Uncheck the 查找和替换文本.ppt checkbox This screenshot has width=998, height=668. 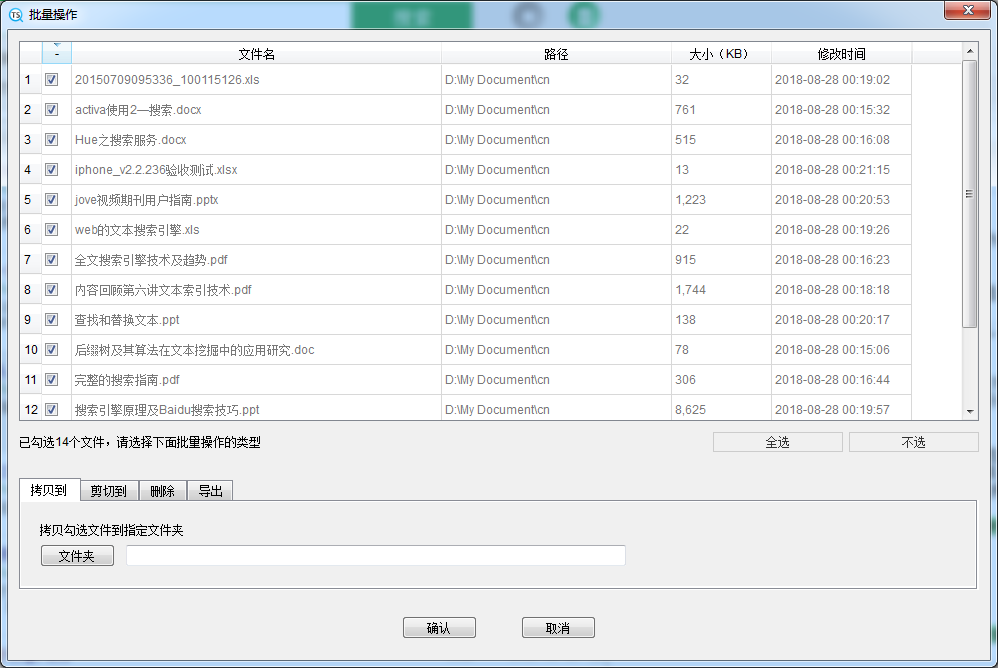(52, 320)
